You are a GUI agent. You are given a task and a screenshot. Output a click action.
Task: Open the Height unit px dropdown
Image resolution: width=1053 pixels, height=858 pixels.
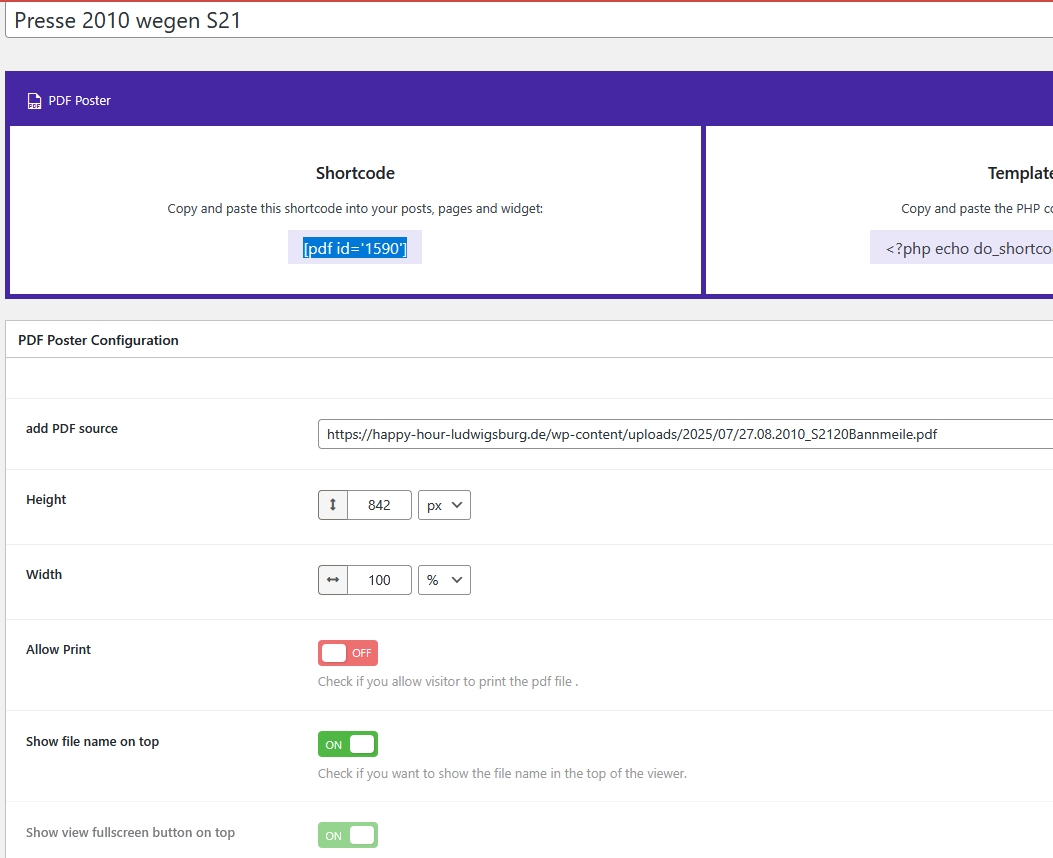pos(444,505)
